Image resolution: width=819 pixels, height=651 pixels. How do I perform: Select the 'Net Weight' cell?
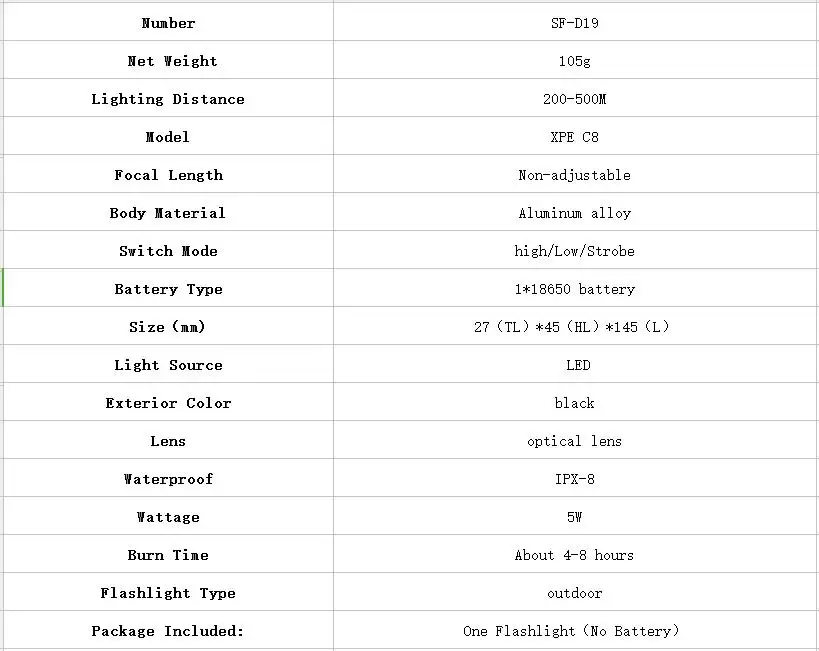click(168, 61)
